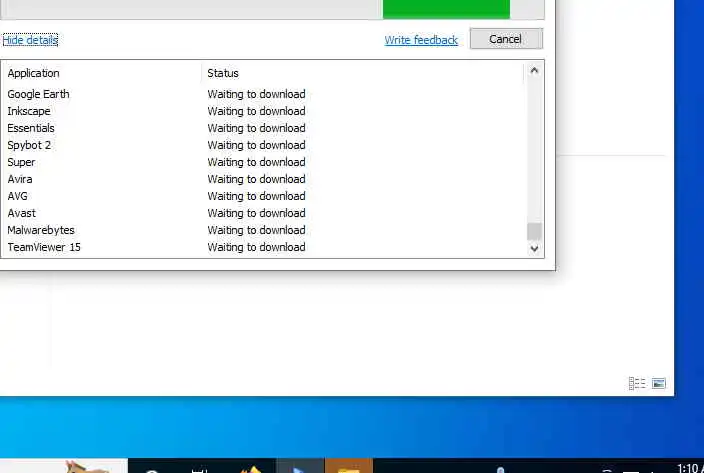
Task: Click the scrollbar up arrow in app list
Action: point(534,70)
